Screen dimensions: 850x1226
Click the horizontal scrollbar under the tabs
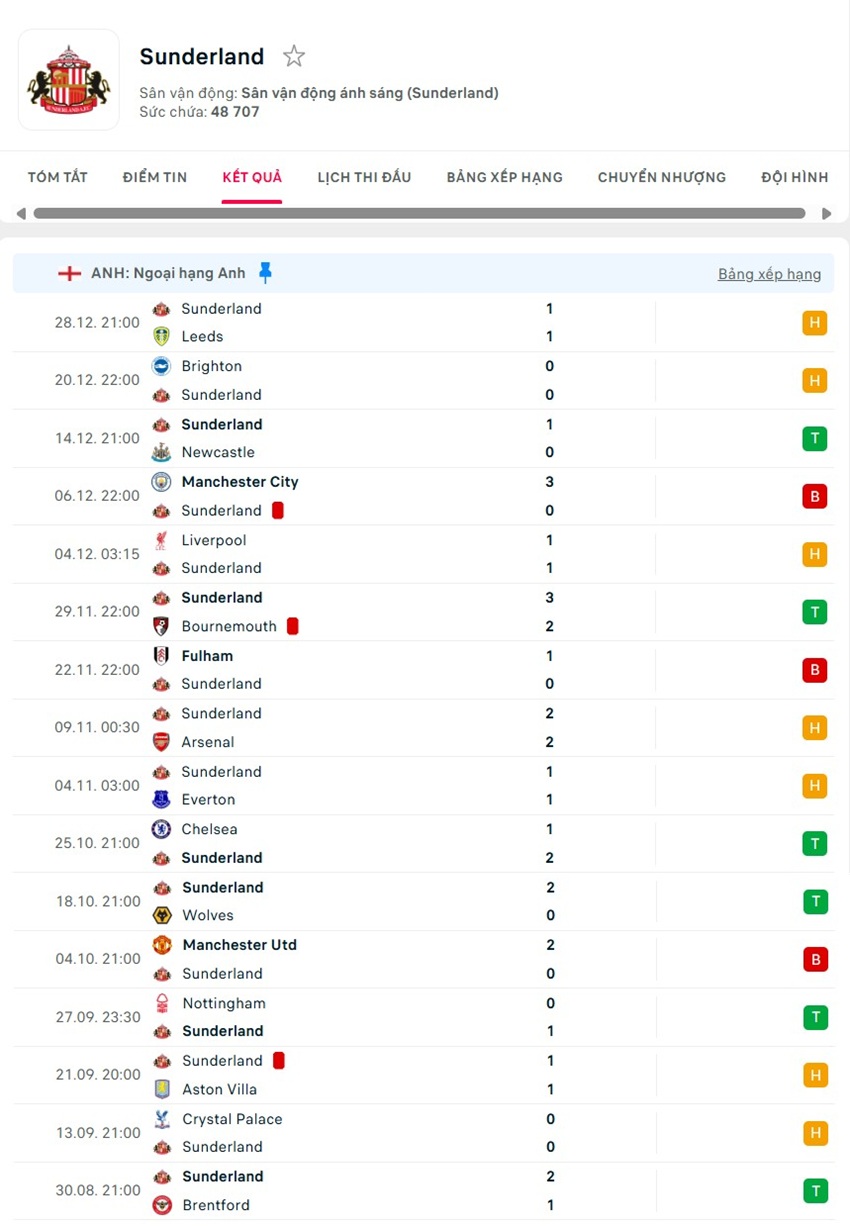[420, 212]
